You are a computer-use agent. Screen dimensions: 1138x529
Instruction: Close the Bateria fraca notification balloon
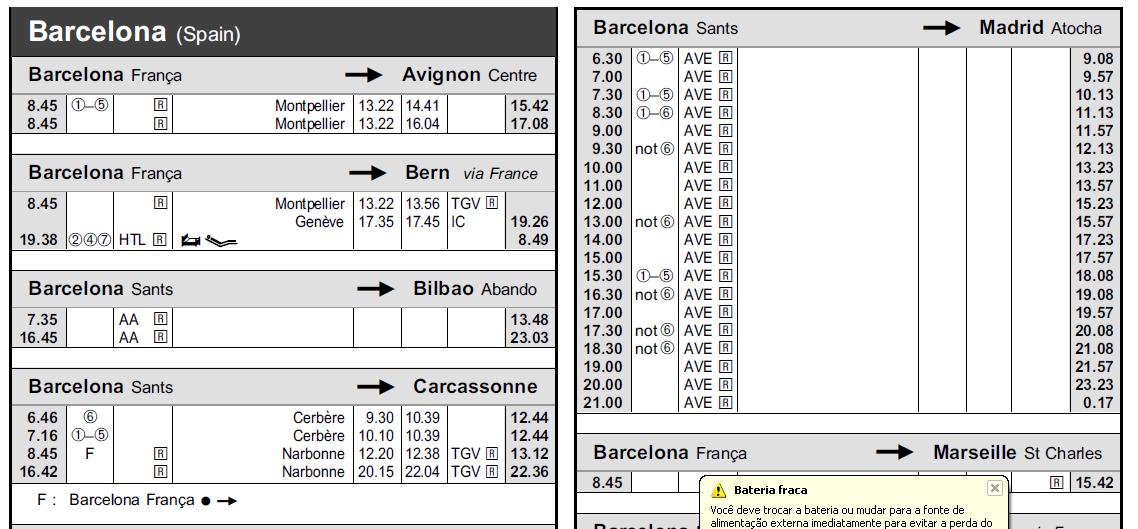tap(995, 488)
